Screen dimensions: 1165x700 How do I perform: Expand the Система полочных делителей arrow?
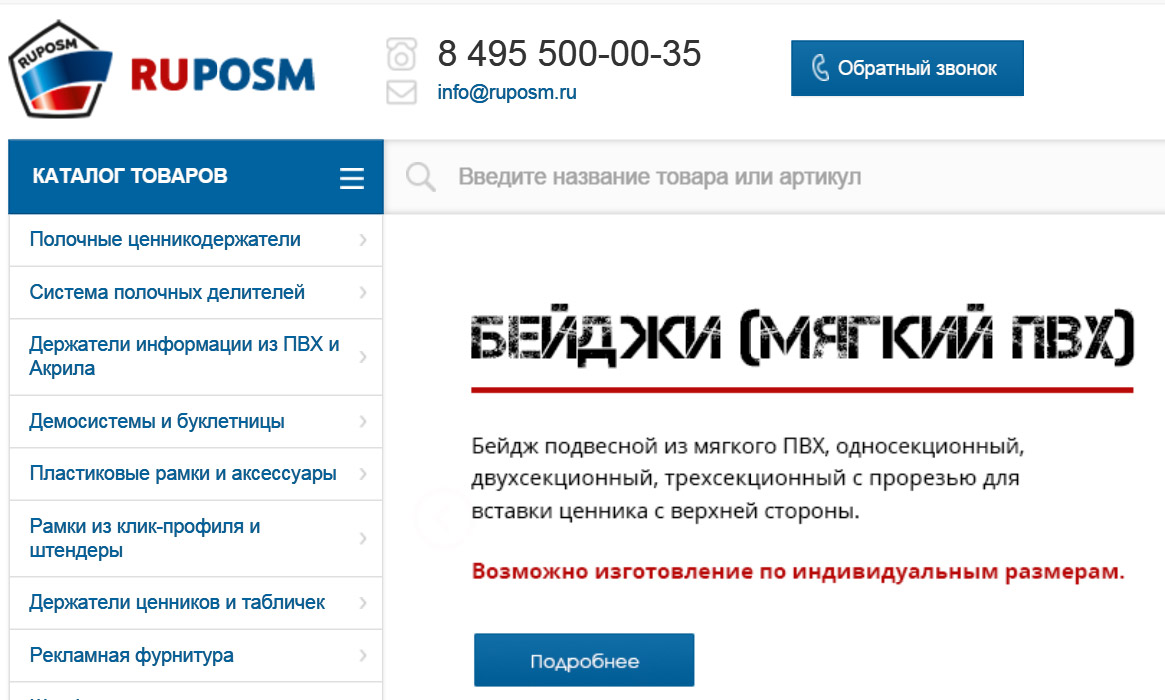click(x=363, y=293)
